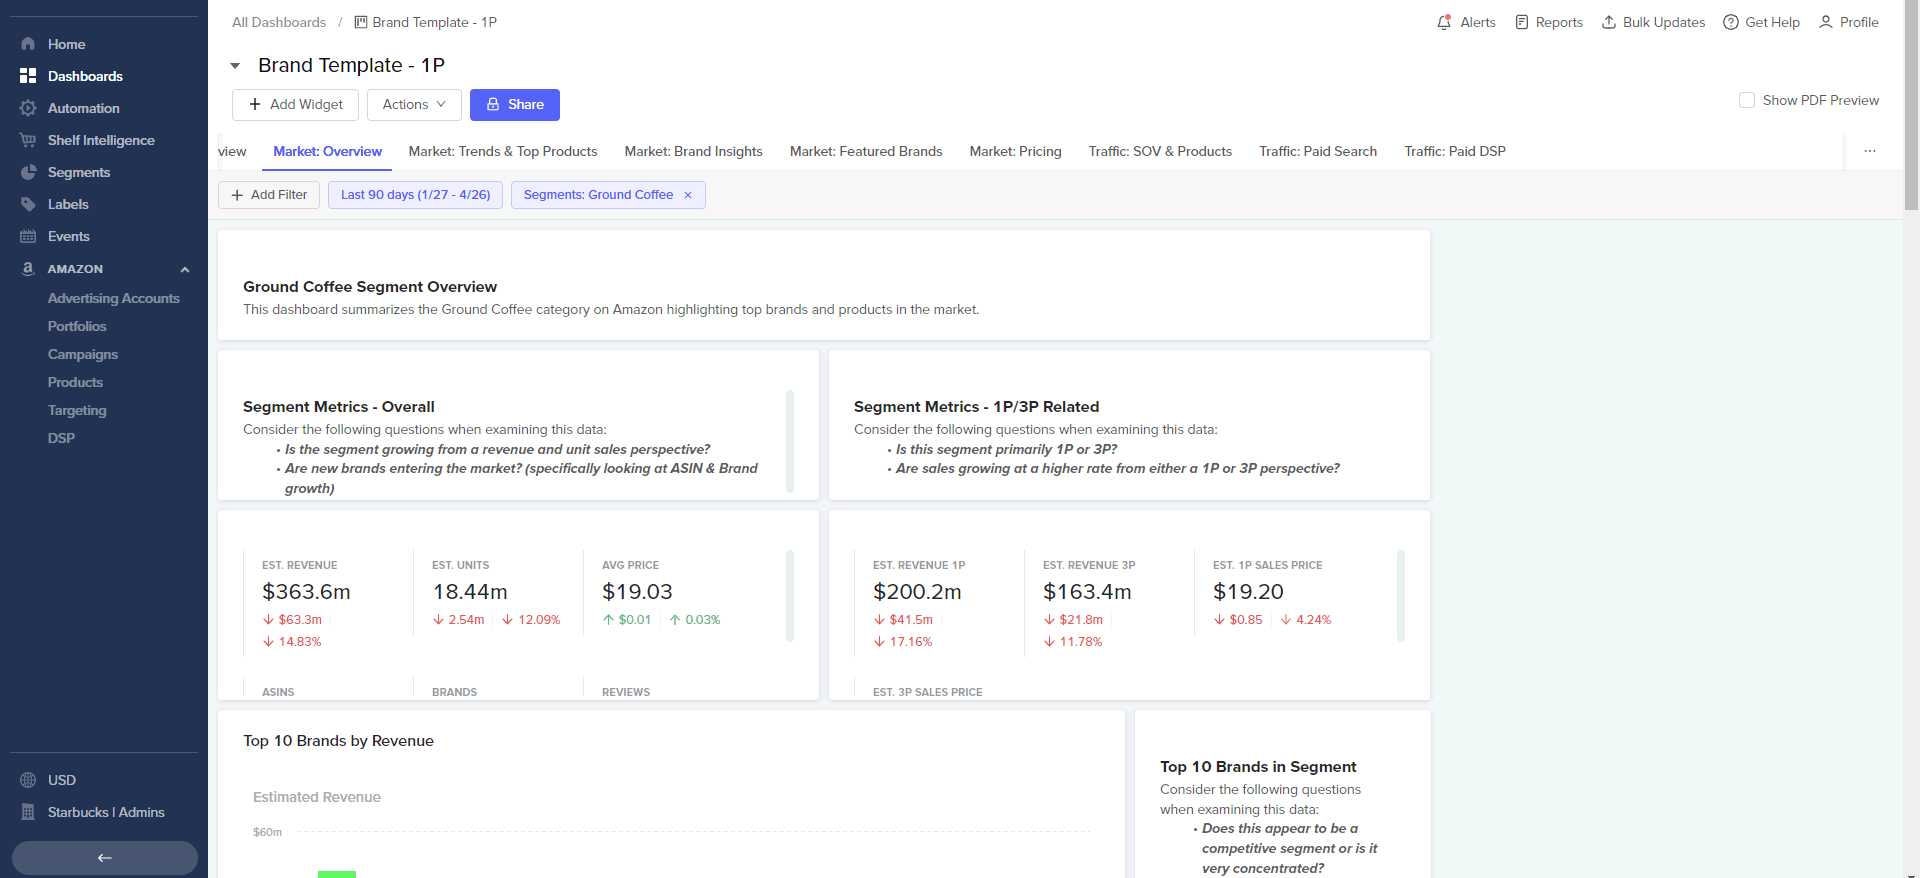Click the 18.44m Est. Units value

pyautogui.click(x=470, y=592)
